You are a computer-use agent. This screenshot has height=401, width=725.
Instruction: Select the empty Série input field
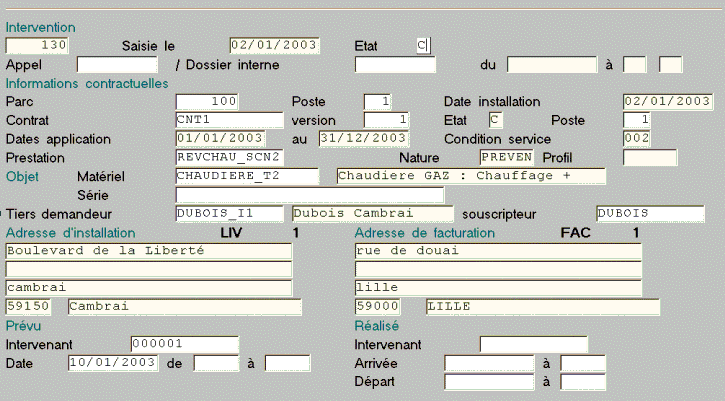(310, 195)
